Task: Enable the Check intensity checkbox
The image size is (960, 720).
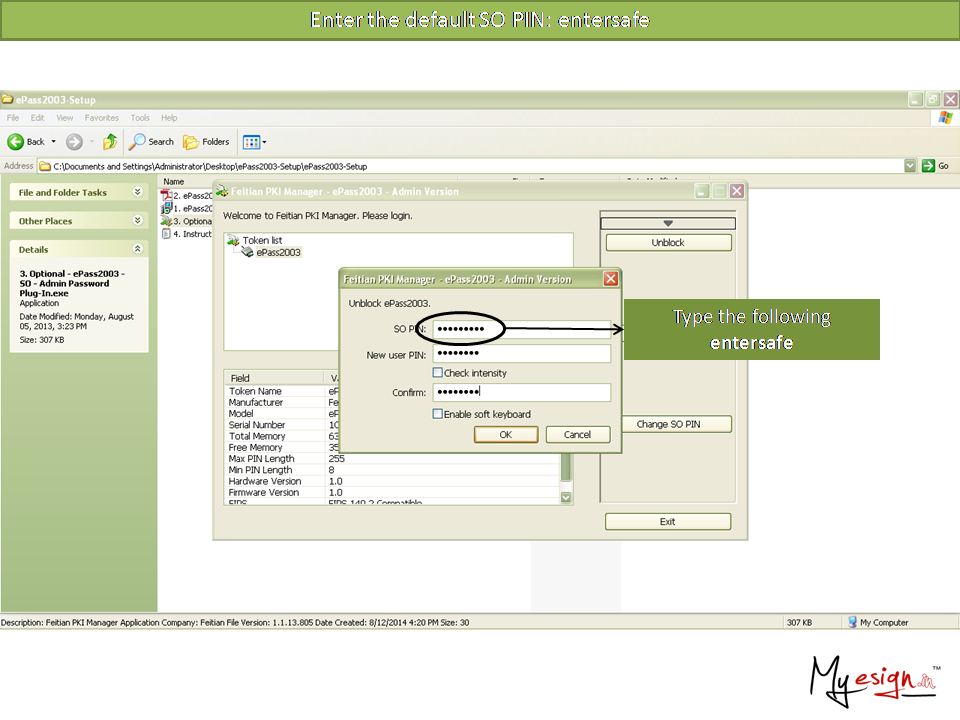Action: [438, 372]
